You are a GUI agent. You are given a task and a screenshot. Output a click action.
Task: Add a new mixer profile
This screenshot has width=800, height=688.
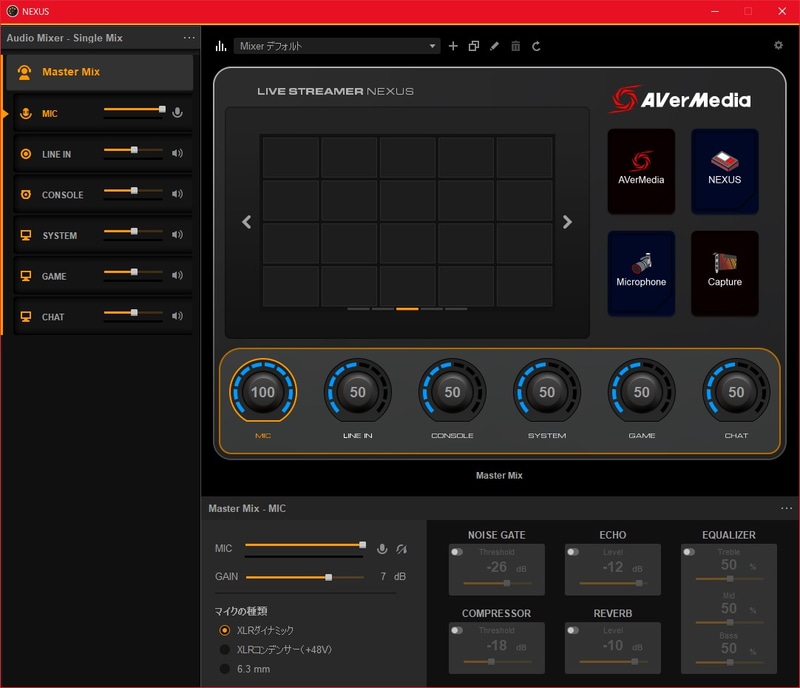[452, 45]
